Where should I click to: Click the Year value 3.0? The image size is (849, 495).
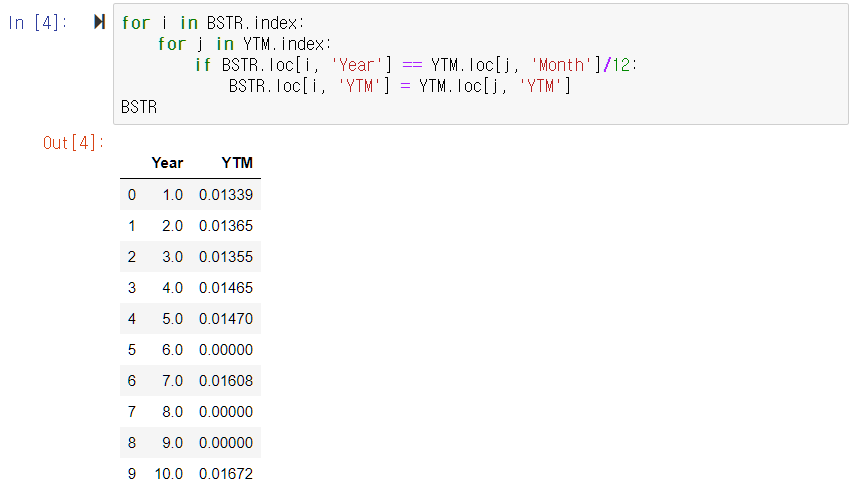point(172,257)
